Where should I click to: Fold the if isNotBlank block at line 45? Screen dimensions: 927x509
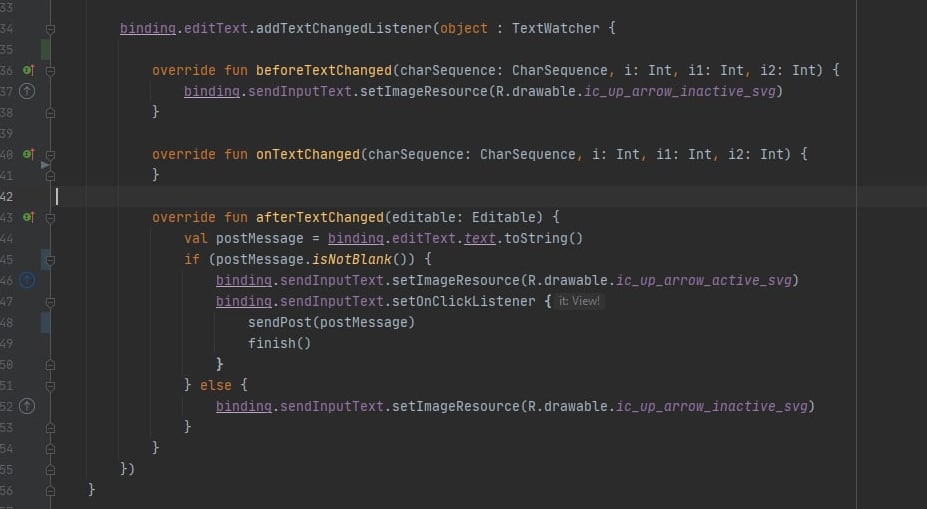coord(50,260)
